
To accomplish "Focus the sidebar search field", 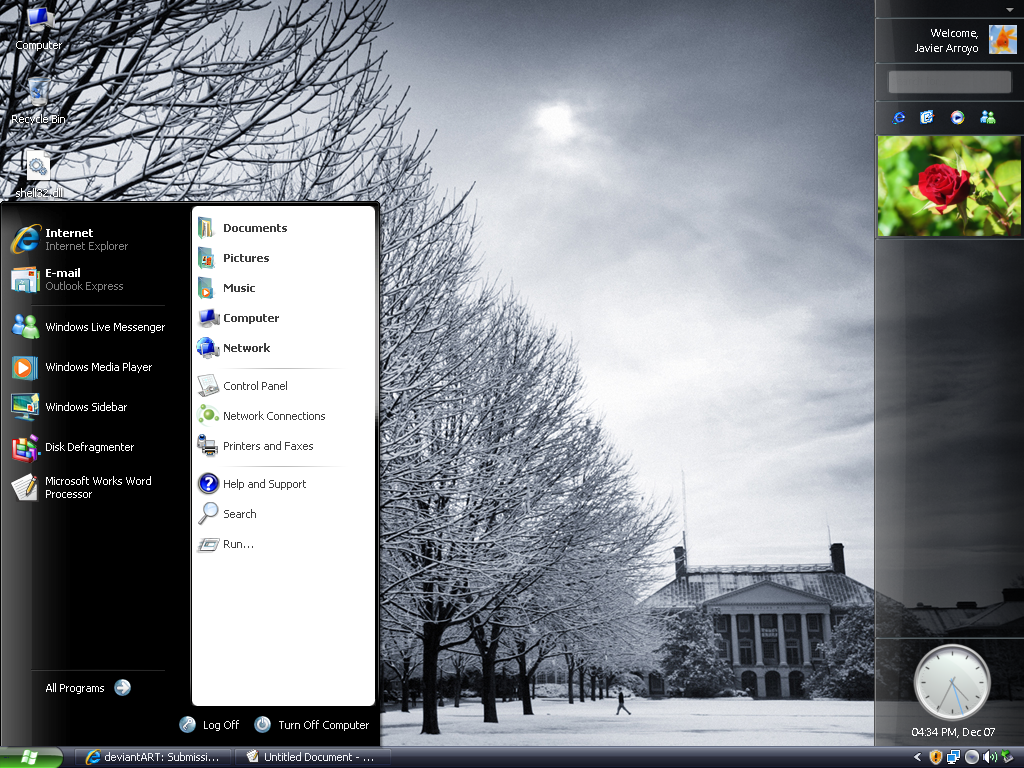I will 950,82.
